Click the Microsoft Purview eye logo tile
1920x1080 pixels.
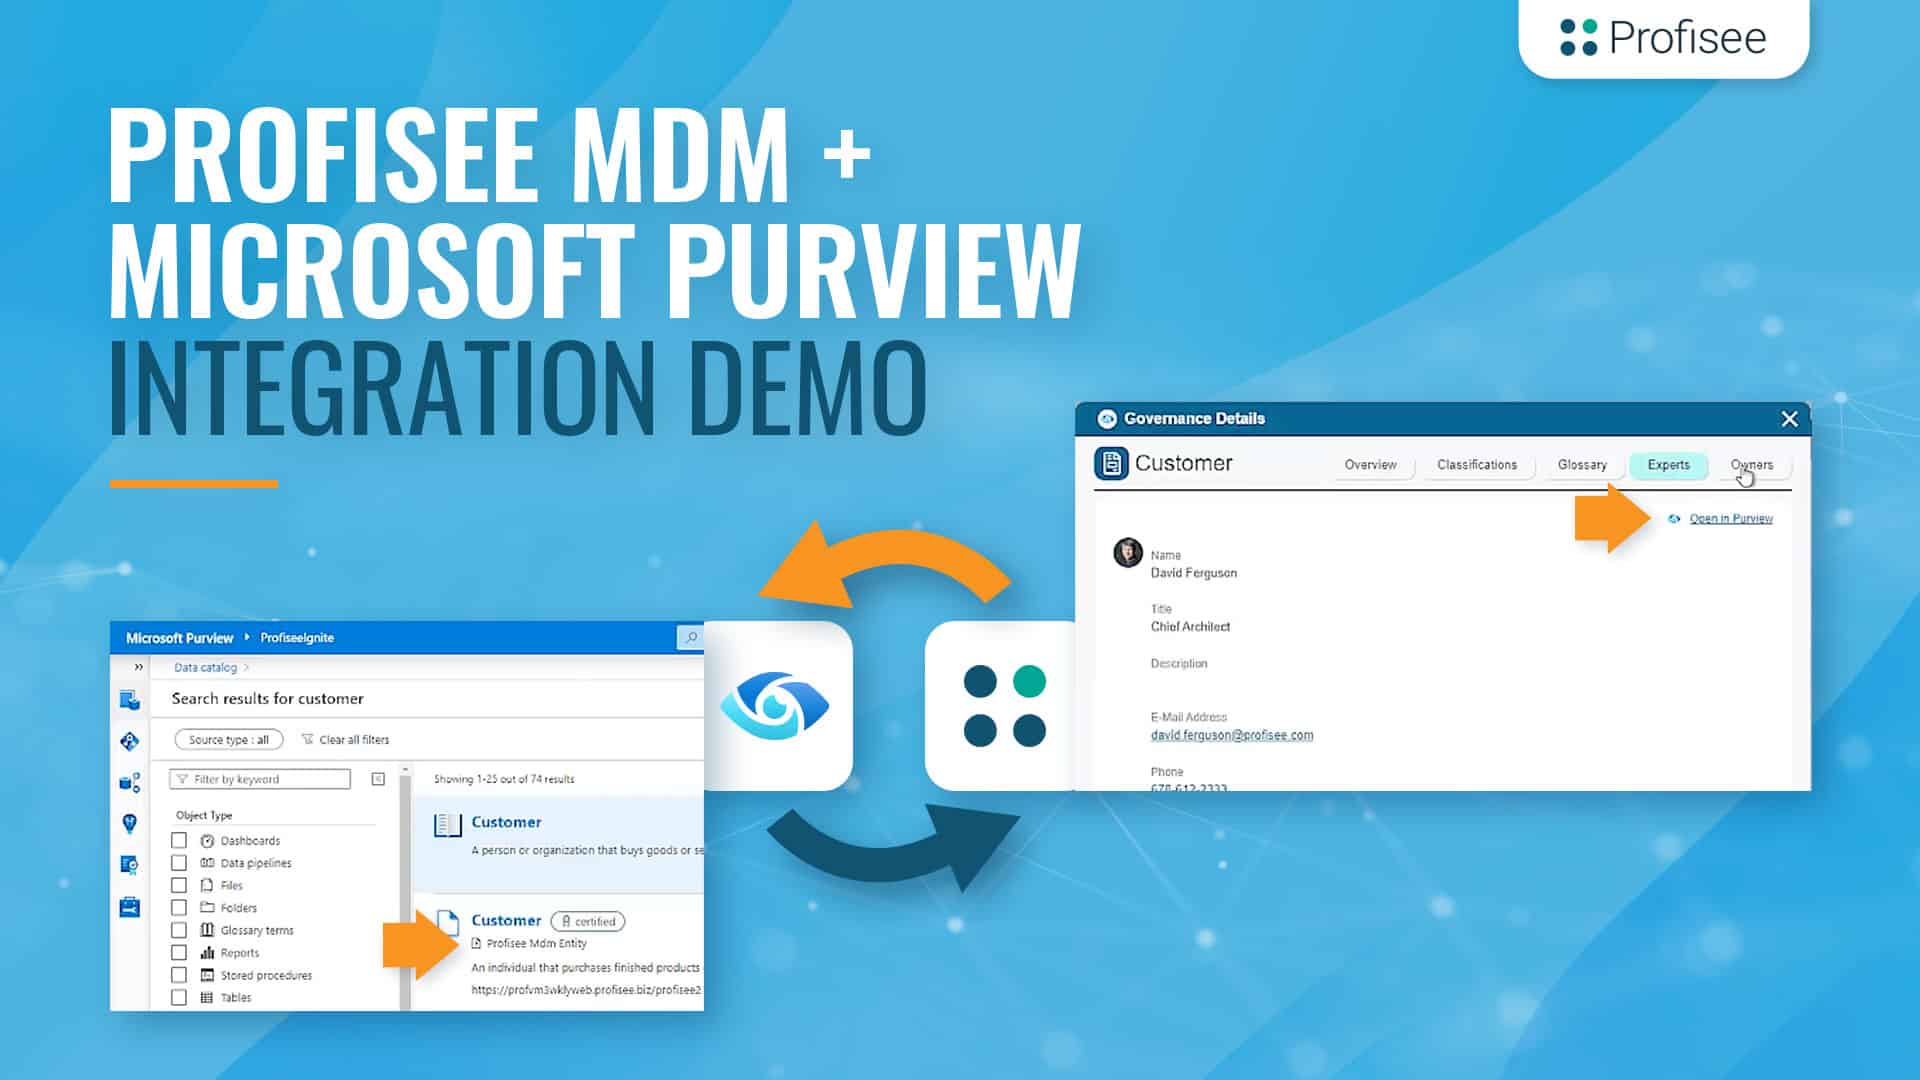click(x=776, y=705)
